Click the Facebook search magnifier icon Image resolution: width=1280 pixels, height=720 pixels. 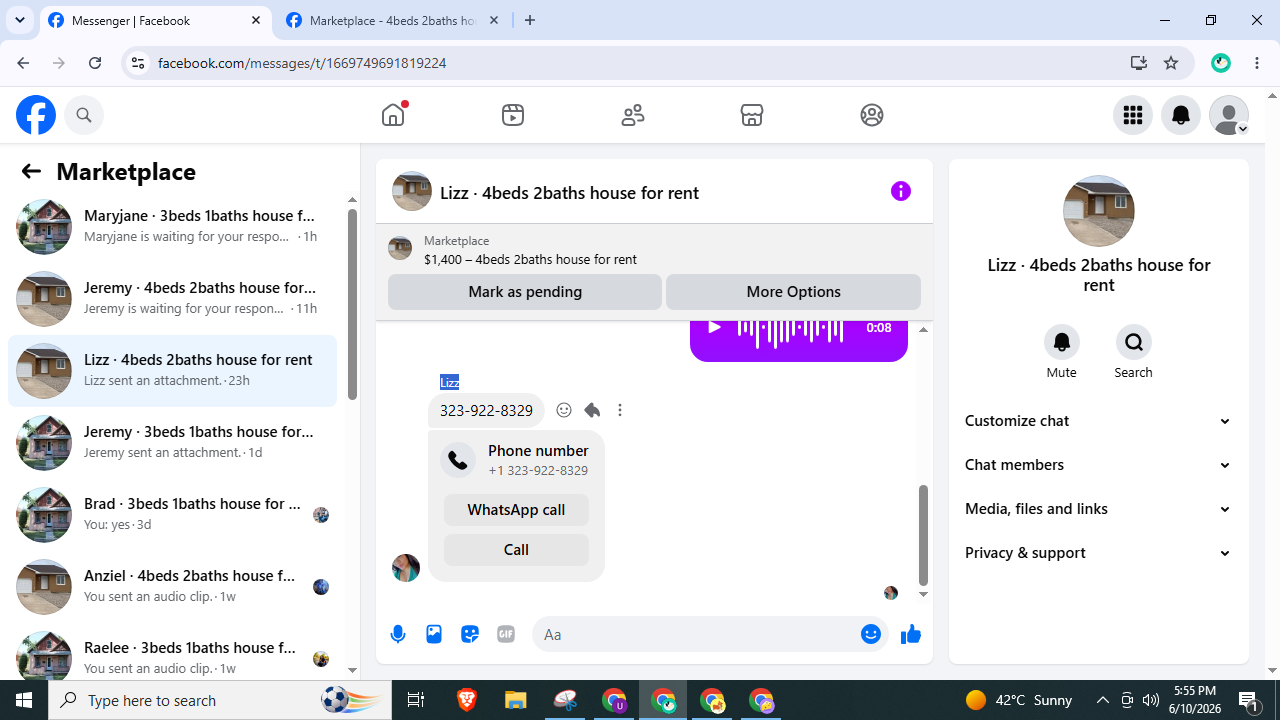(84, 115)
